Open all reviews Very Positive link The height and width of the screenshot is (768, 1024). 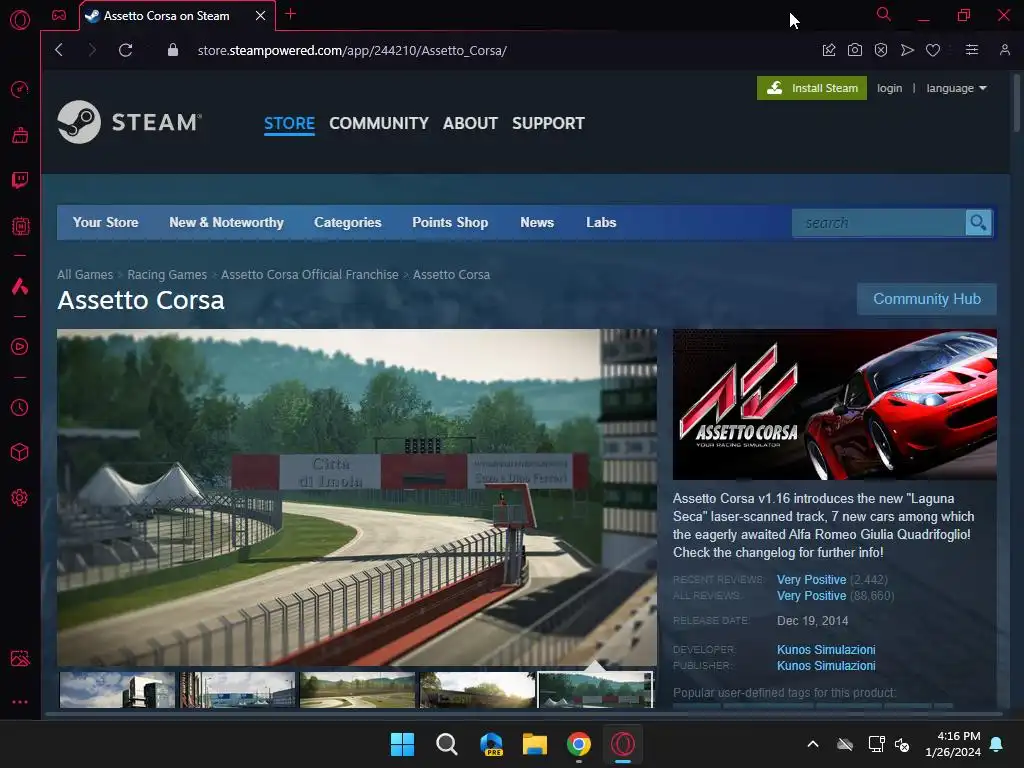click(811, 596)
